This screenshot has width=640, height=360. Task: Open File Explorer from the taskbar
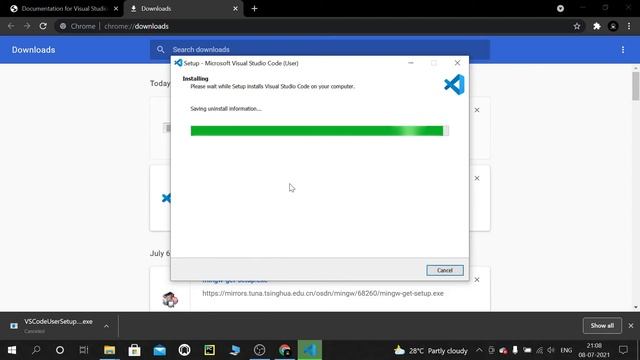point(109,350)
